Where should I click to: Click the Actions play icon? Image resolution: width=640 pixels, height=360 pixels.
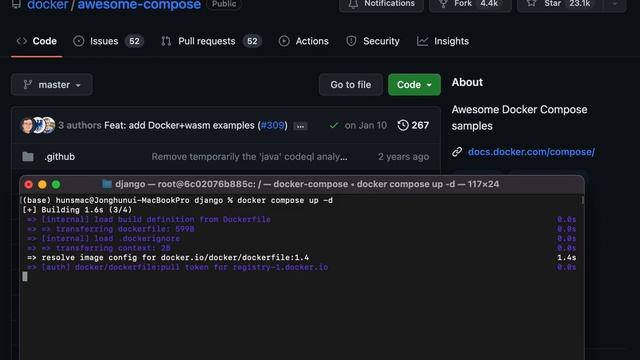(284, 41)
